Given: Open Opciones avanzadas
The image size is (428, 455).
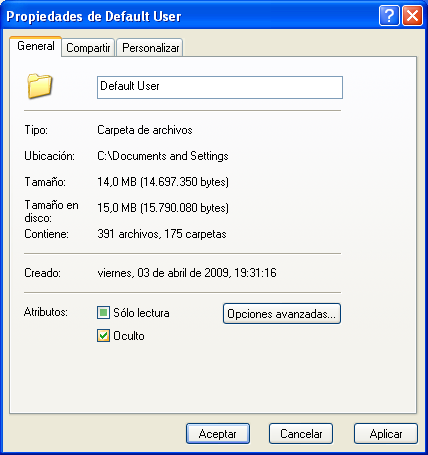Looking at the screenshot, I should click(x=282, y=313).
